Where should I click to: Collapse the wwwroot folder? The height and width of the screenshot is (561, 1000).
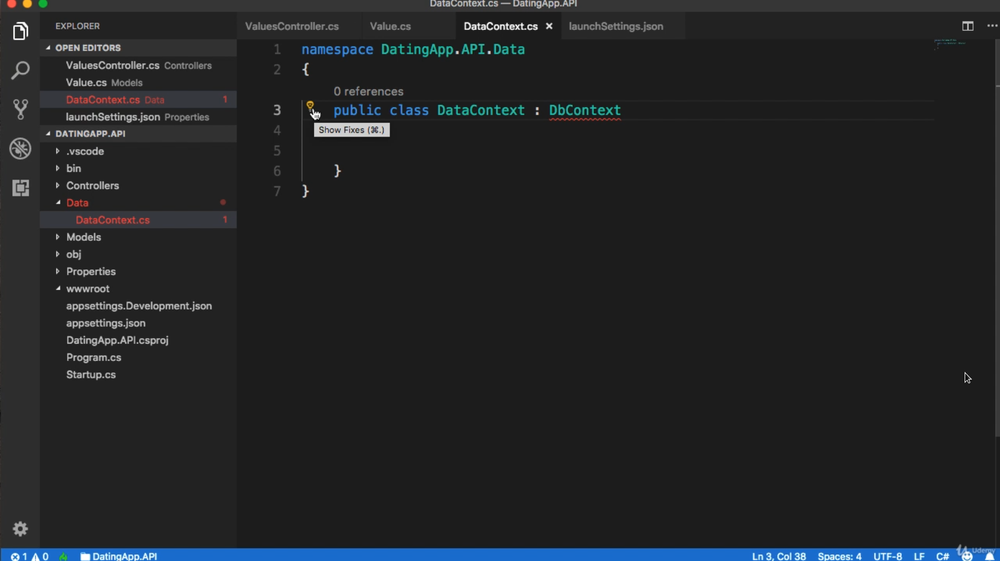138,289
